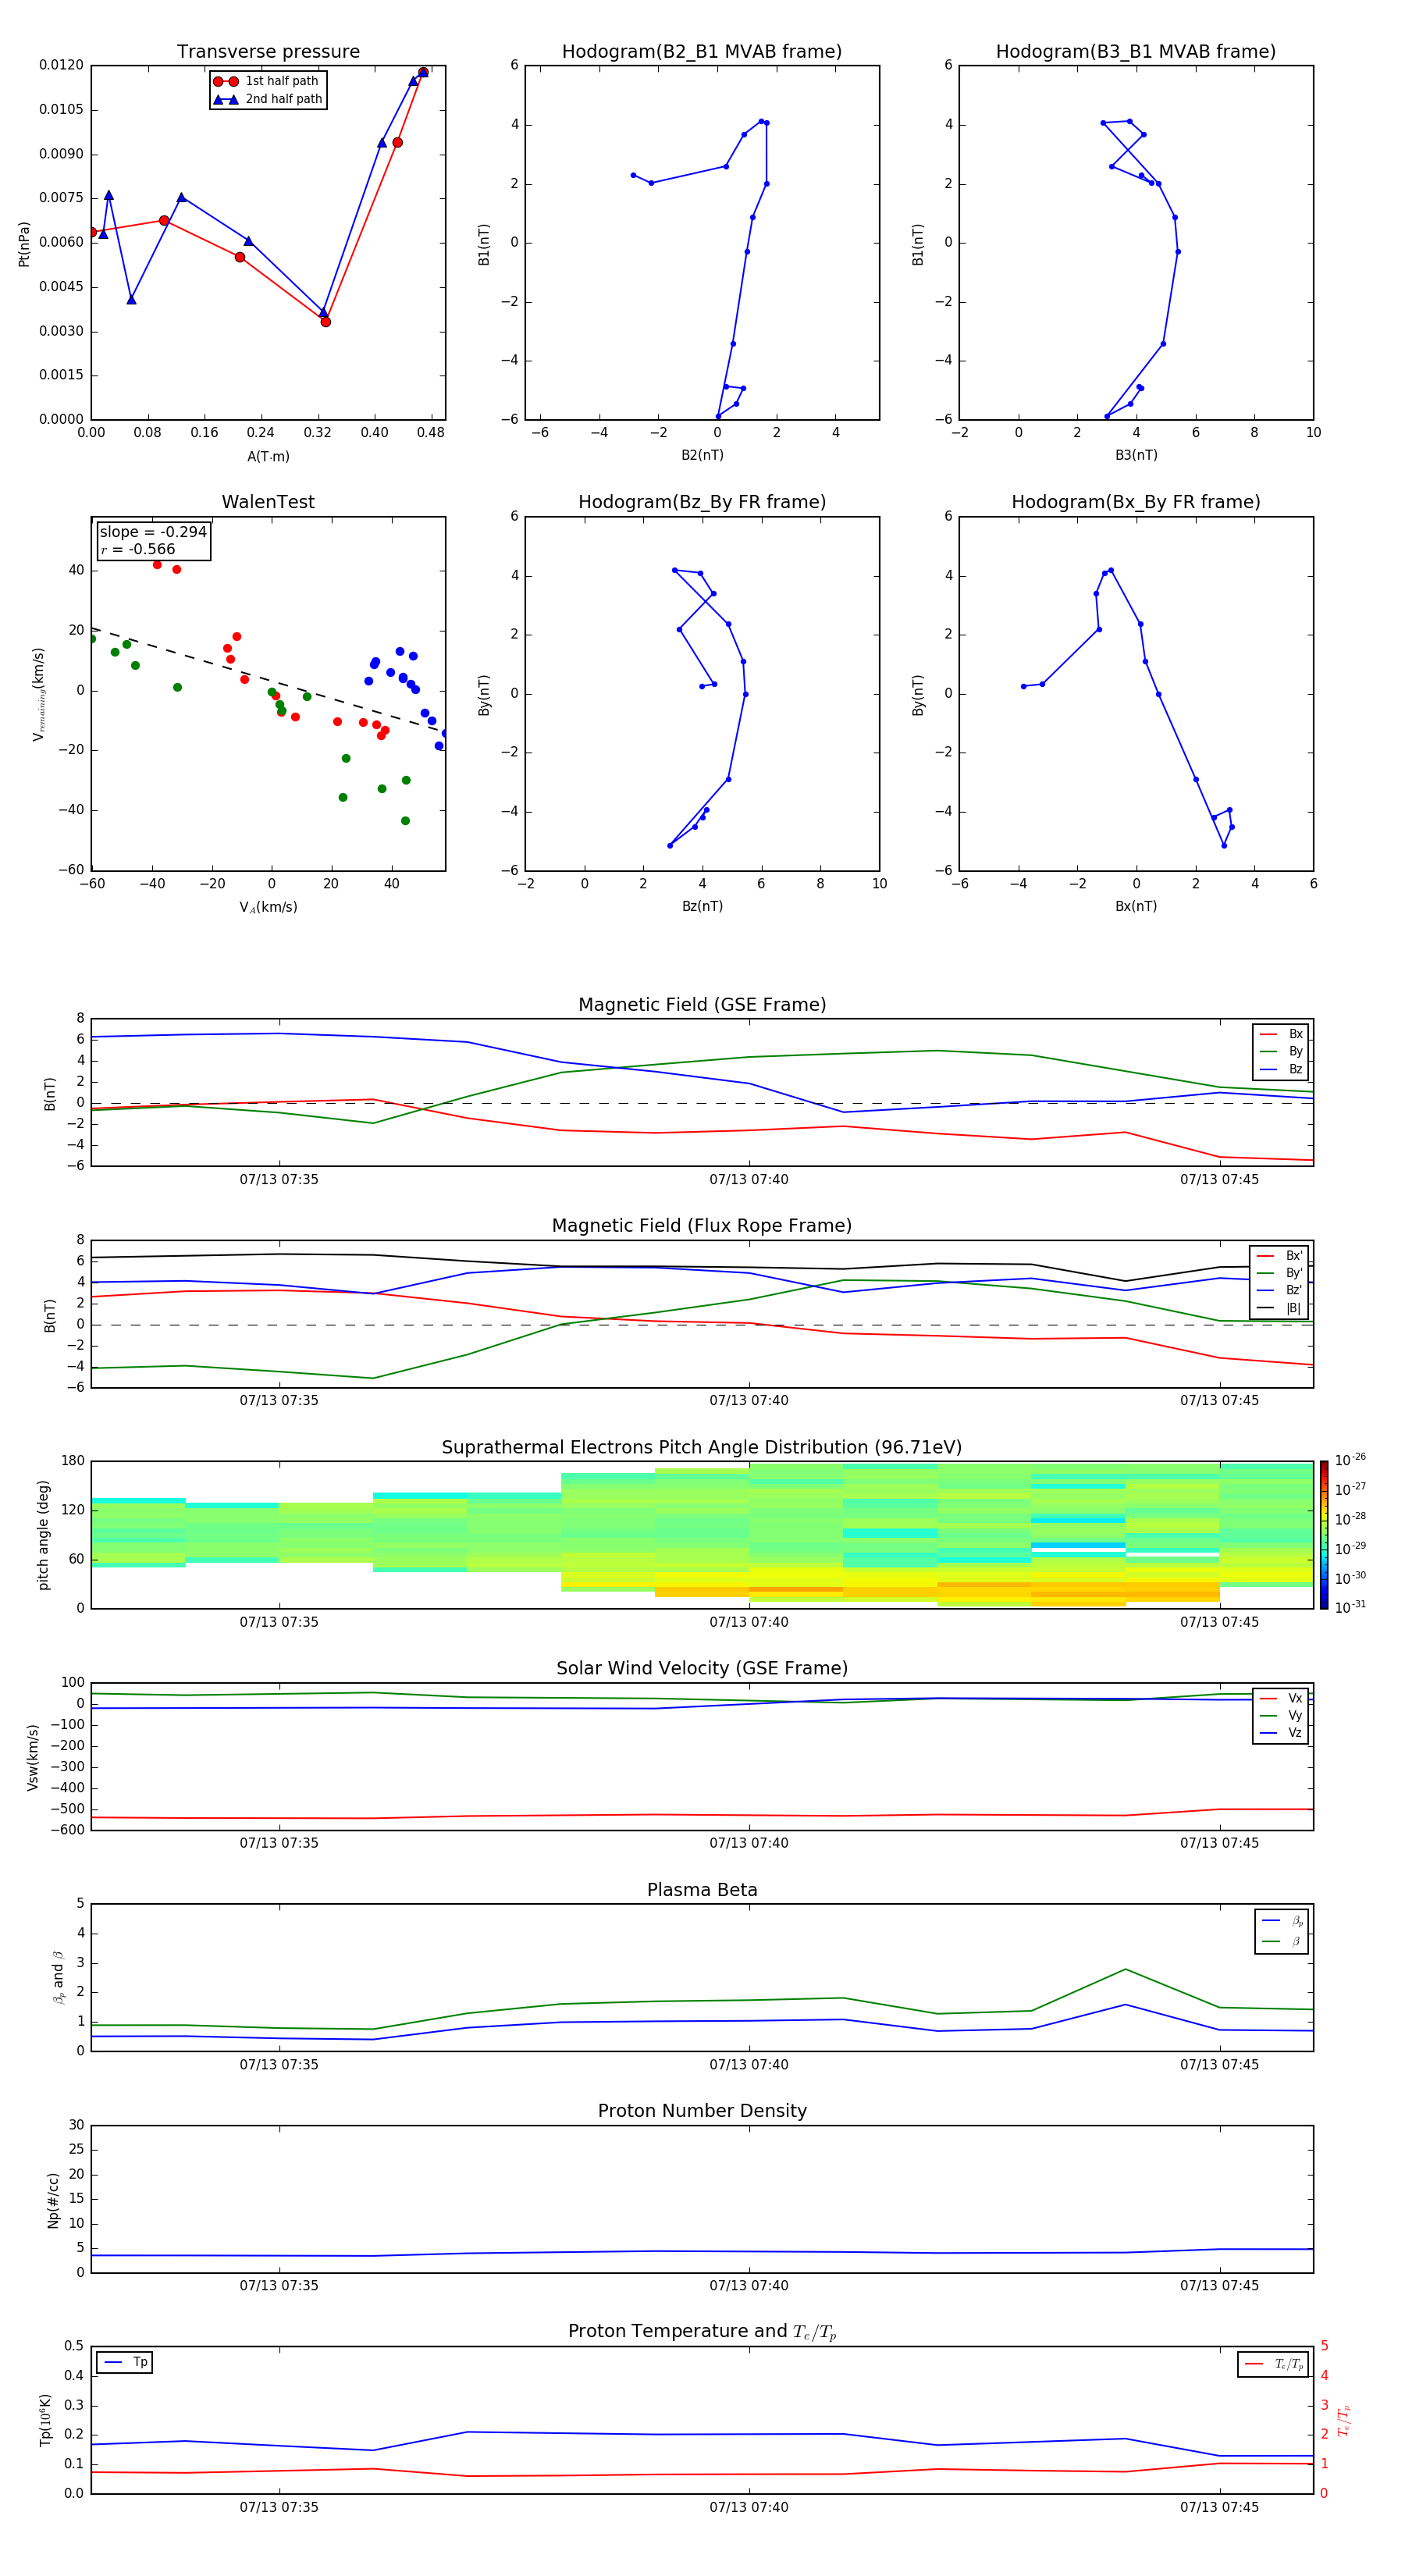Click the "WalenTest" plot title
1405x2576 pixels.
(268, 502)
